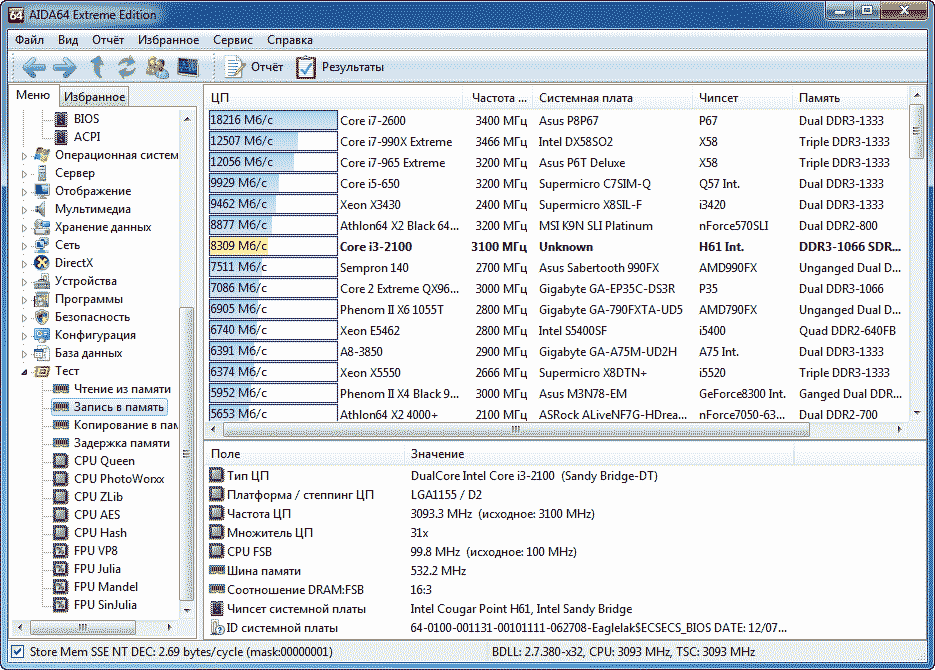
Task: Sort results by the ЦП column header
Action: coord(334,98)
